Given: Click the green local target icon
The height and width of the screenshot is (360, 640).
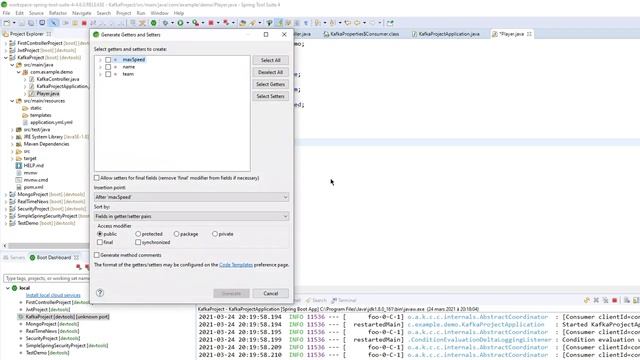Looking at the screenshot, I should [x=15, y=288].
